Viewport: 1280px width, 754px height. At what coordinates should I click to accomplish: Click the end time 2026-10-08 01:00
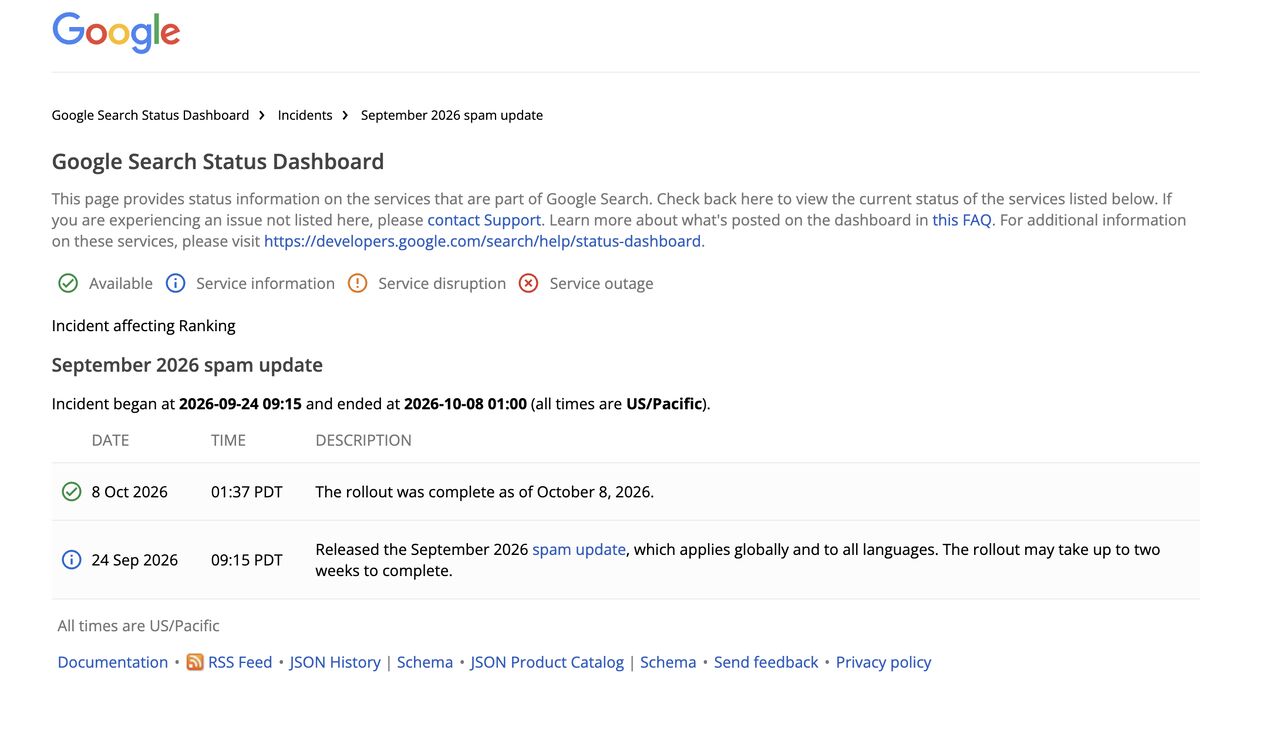click(x=465, y=404)
